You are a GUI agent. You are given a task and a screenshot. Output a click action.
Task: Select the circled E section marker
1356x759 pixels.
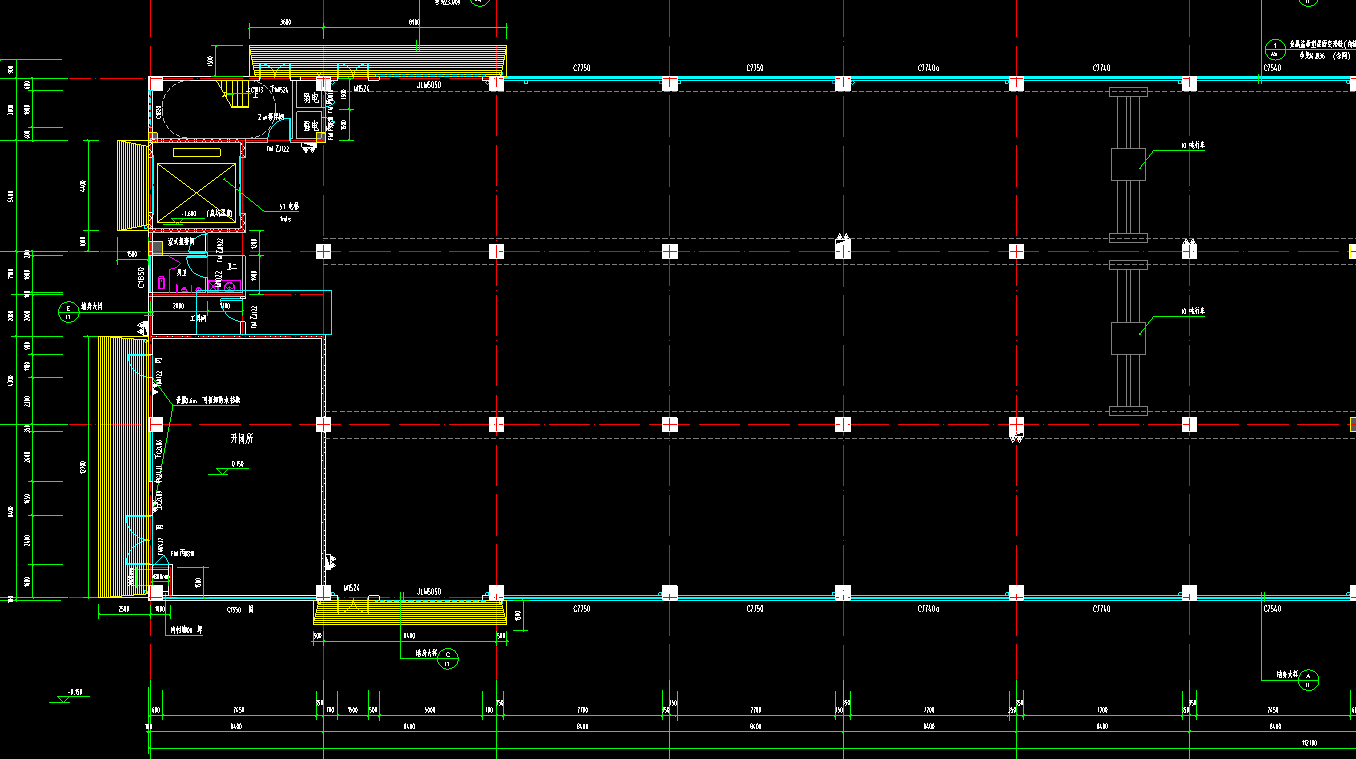coord(68,313)
